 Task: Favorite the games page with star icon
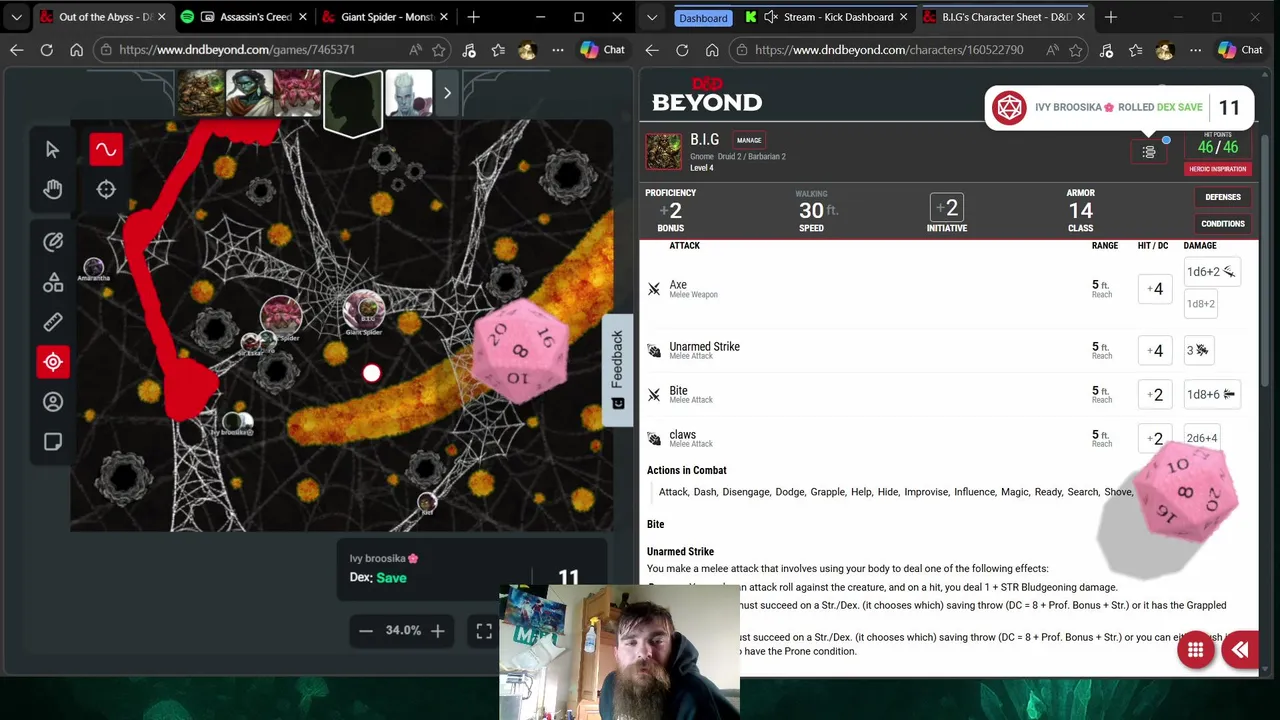(439, 50)
